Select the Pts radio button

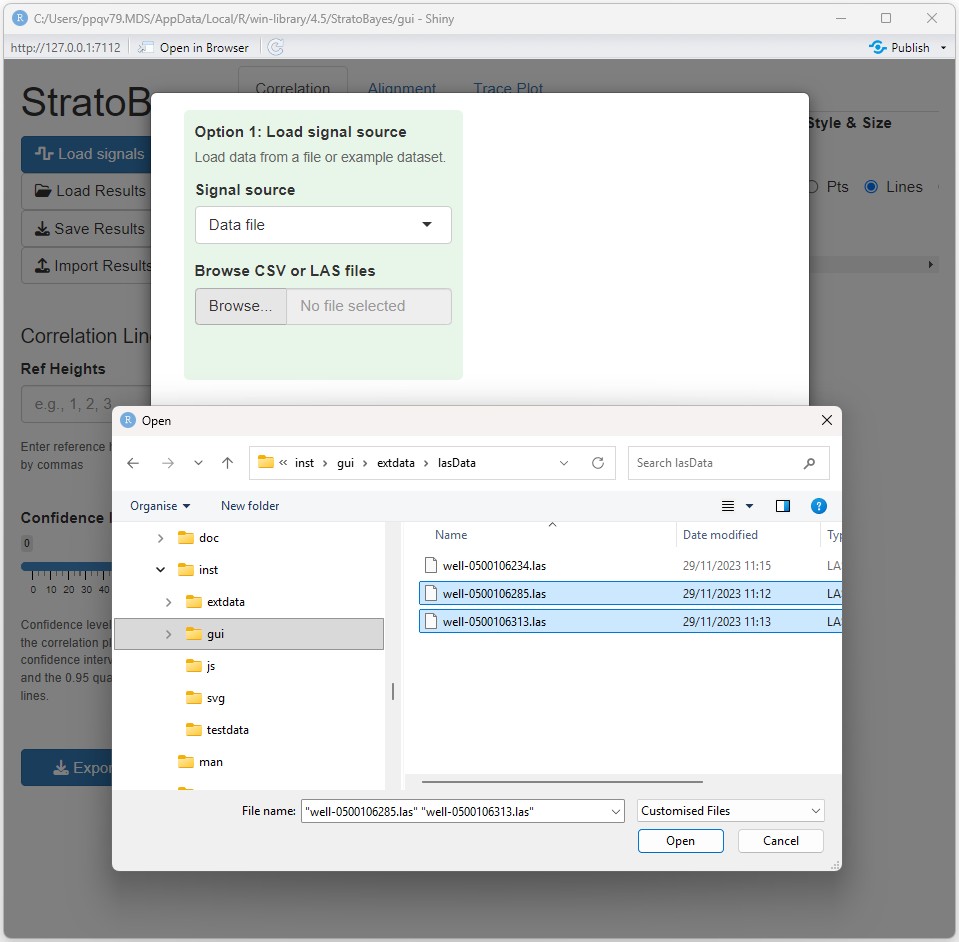[813, 187]
